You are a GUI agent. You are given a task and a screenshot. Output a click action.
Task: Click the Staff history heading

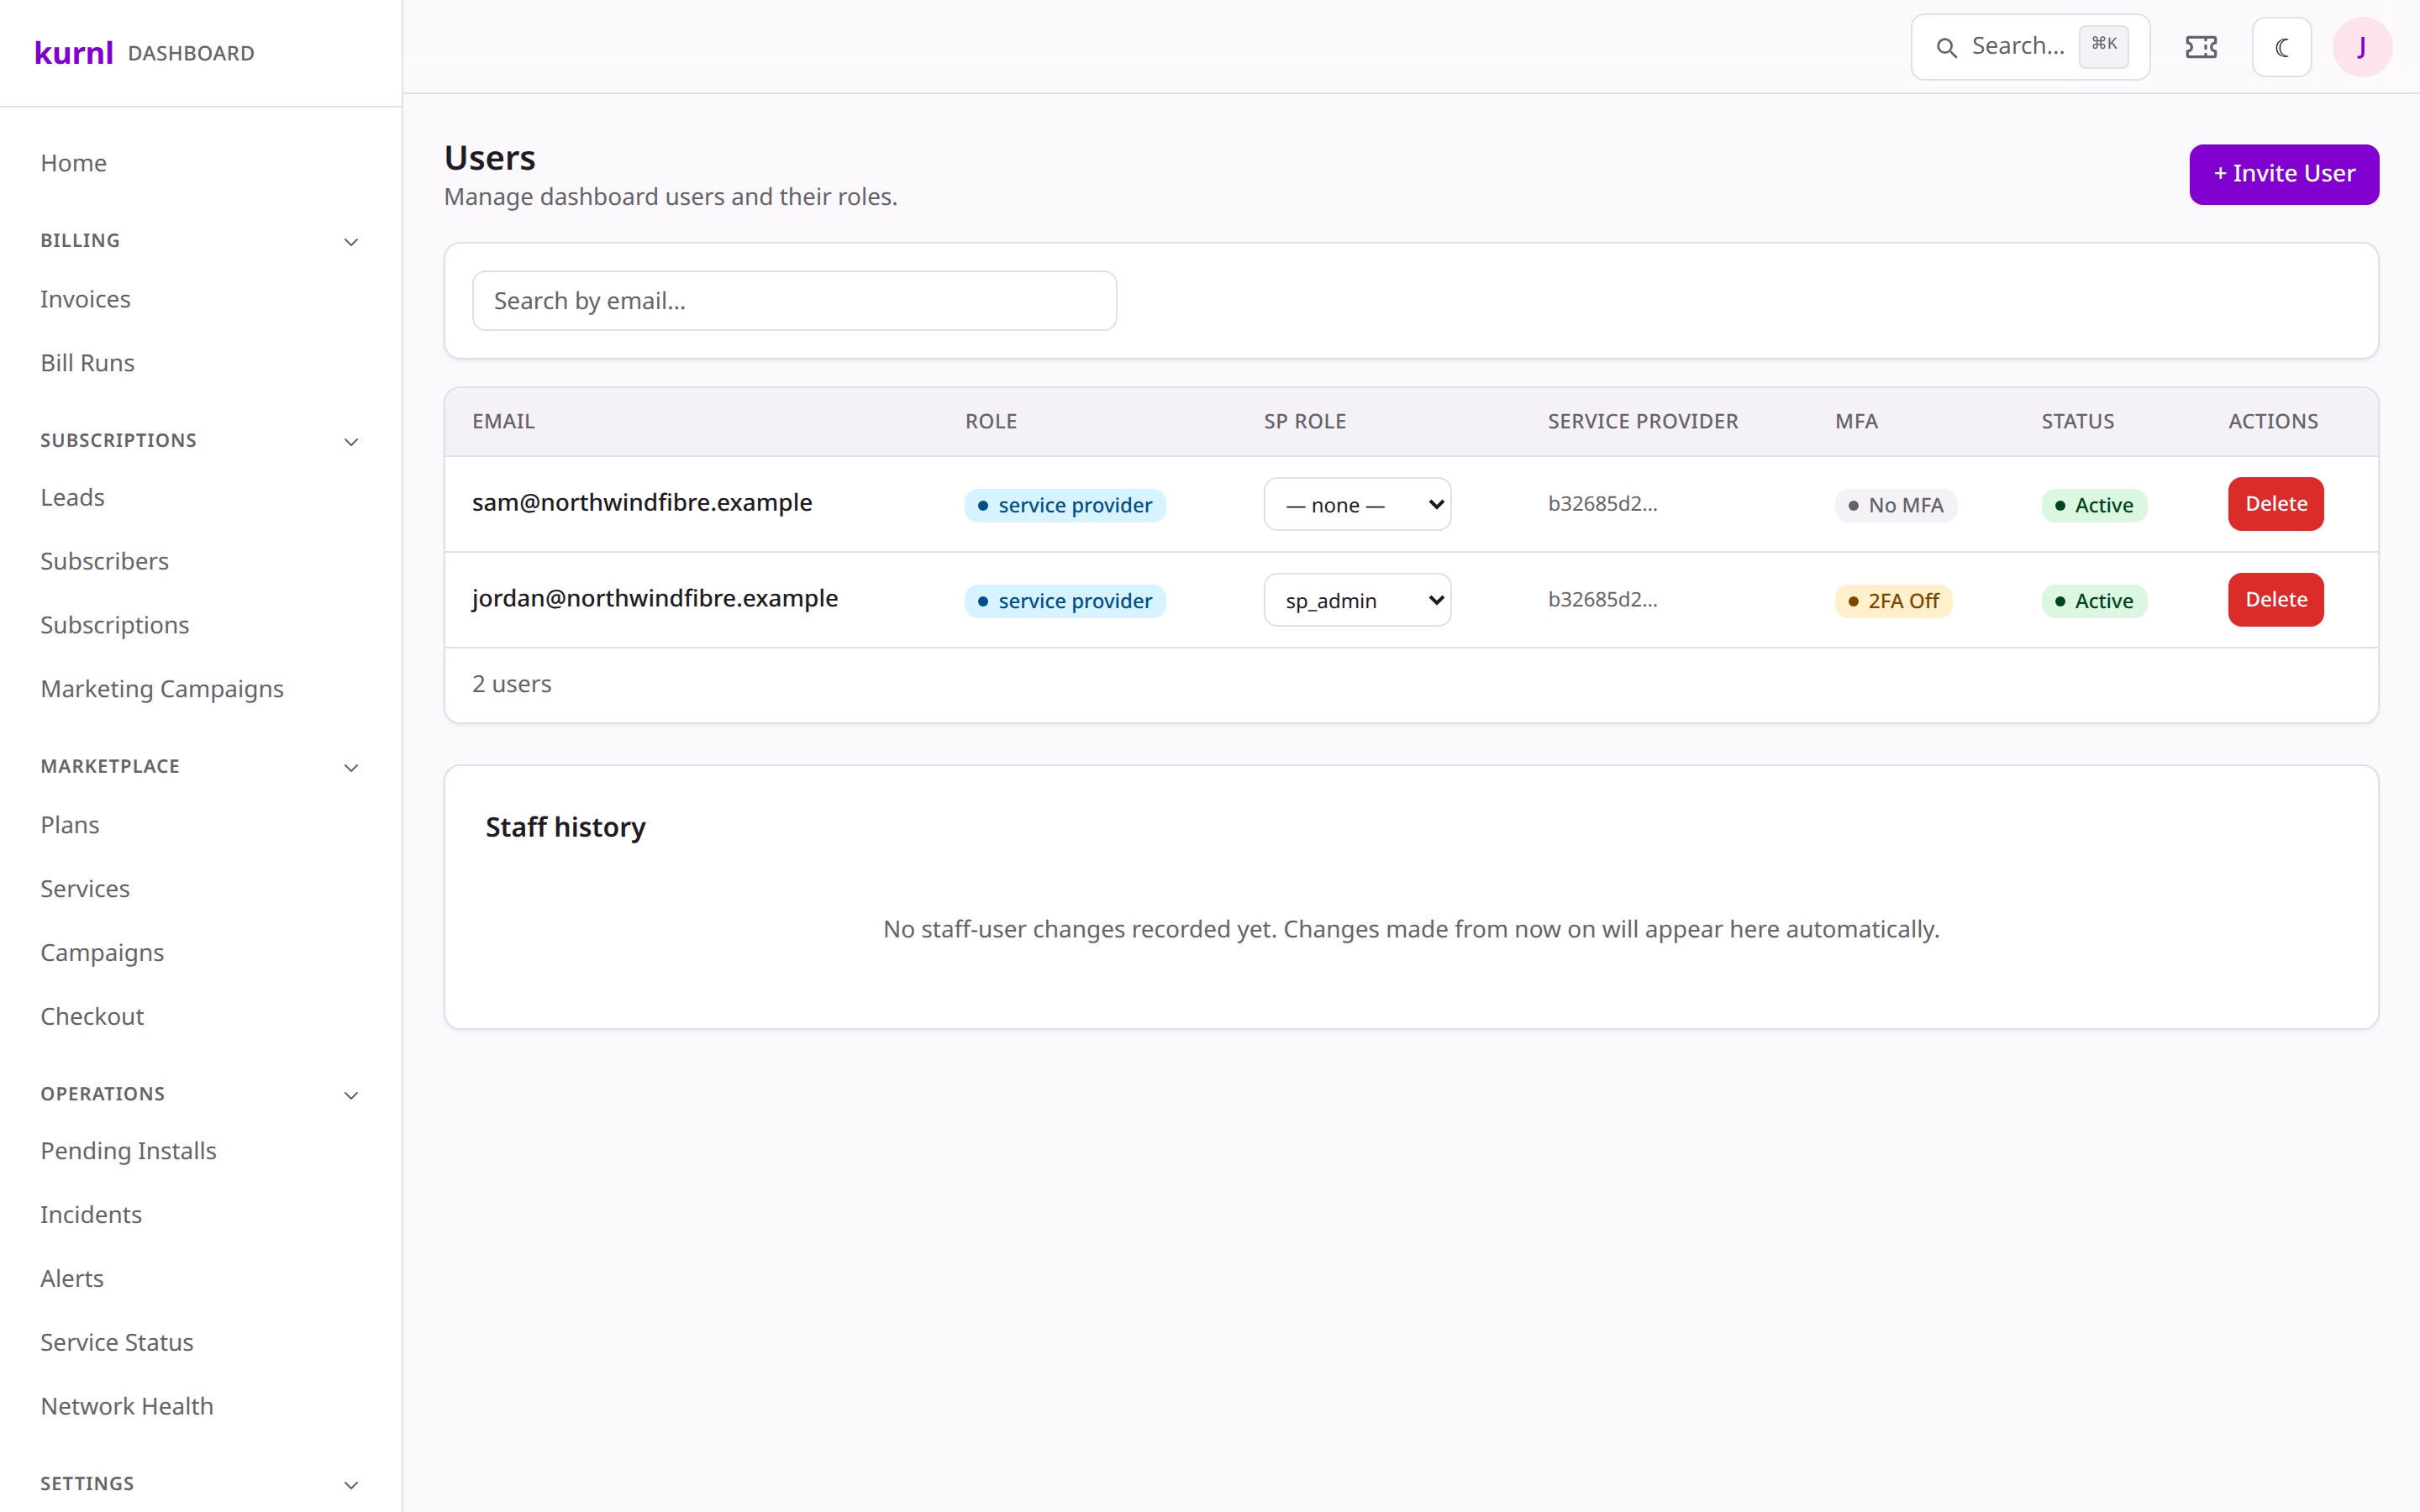click(565, 828)
